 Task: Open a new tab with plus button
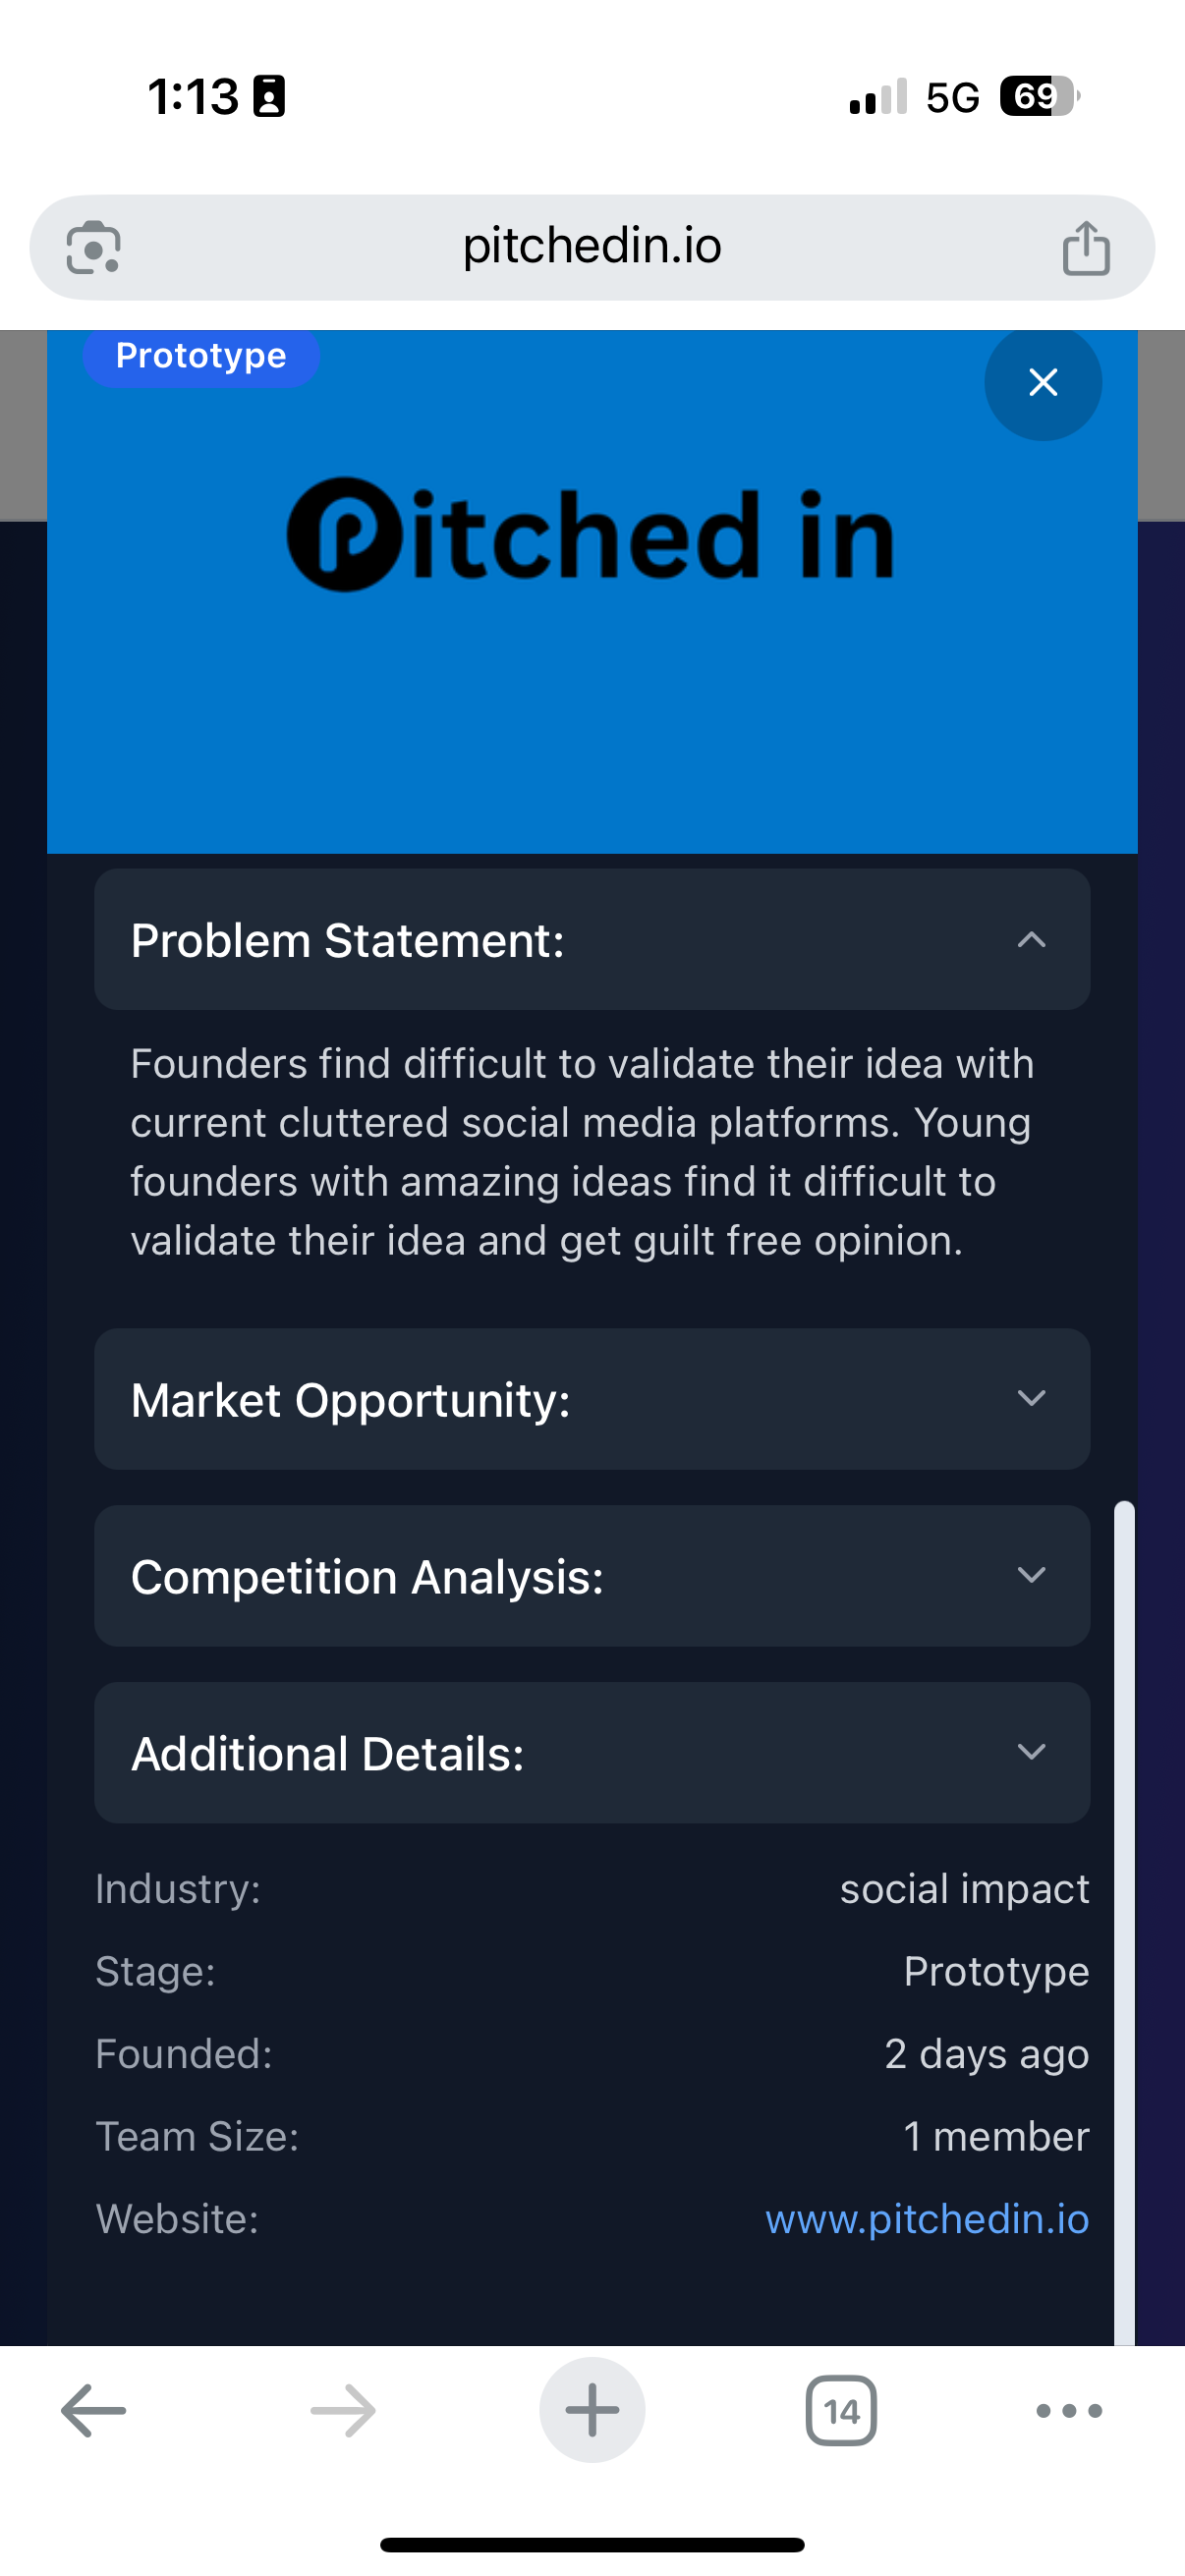(592, 2410)
